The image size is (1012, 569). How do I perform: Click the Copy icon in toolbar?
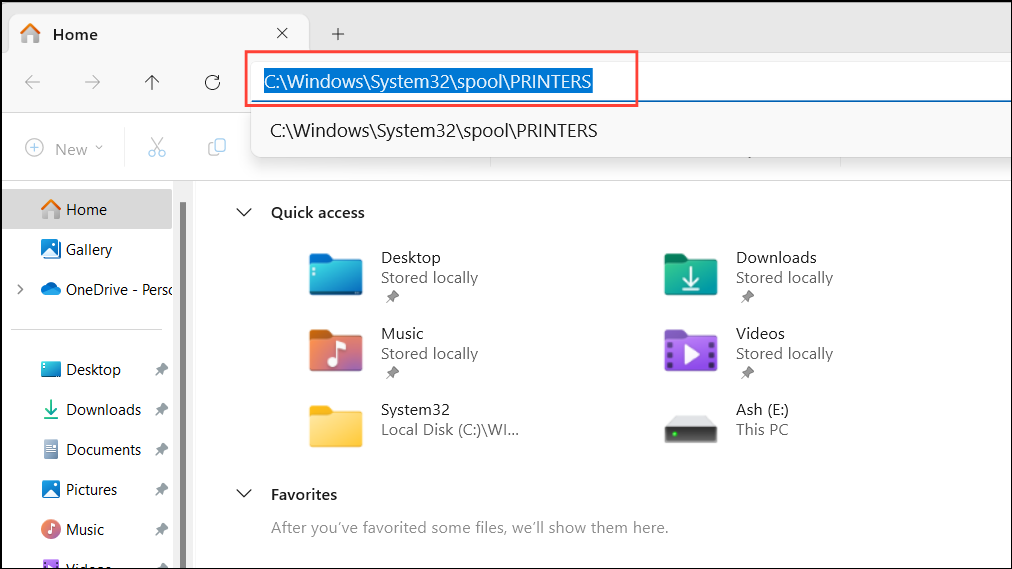click(216, 148)
